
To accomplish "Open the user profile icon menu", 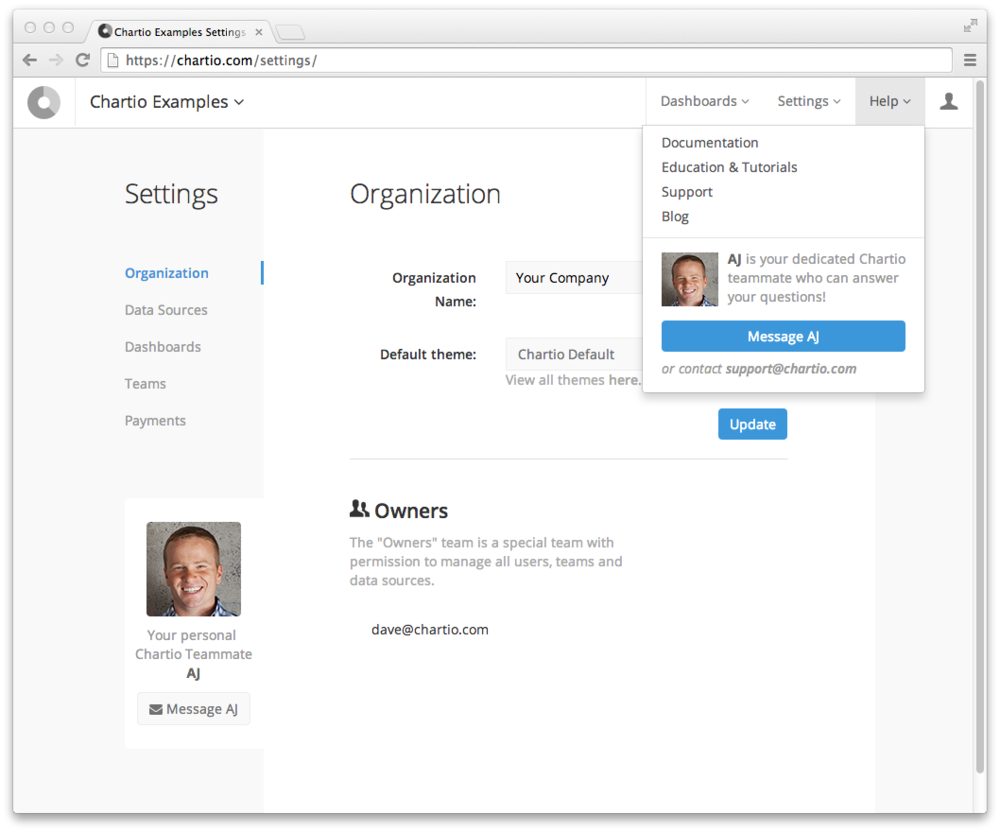I will [x=948, y=101].
